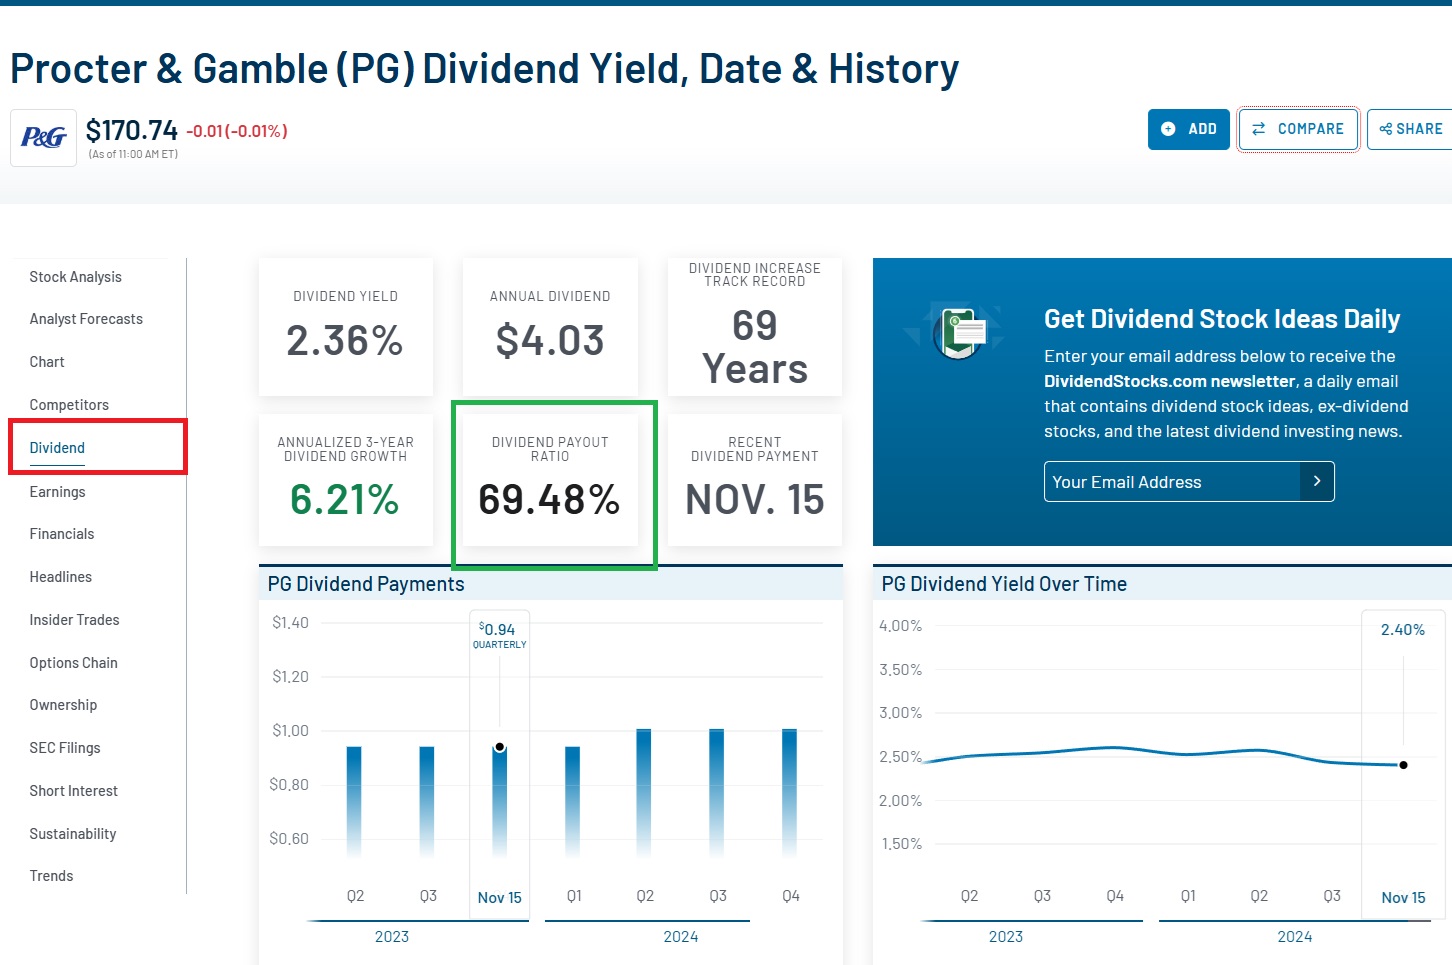Submit email with the arrow button
Screen dimensions: 1452x965
tap(1317, 482)
